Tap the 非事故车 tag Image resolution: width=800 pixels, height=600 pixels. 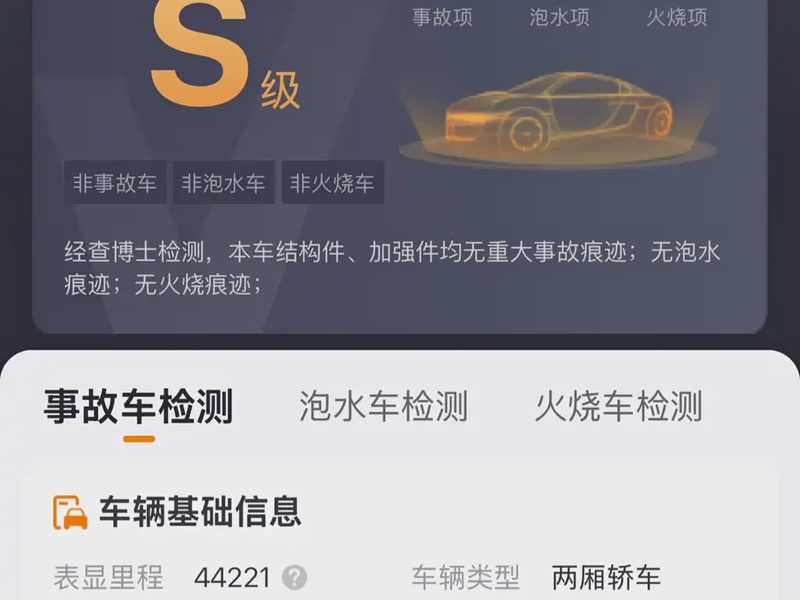pos(115,183)
